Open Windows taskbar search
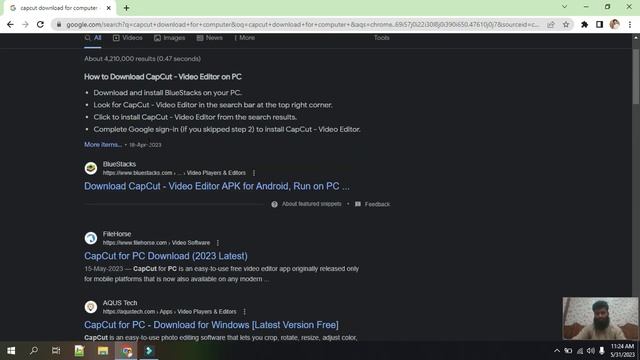 (34, 351)
